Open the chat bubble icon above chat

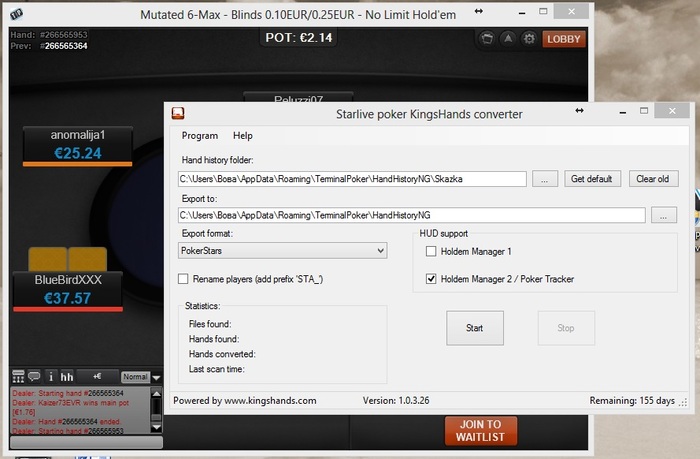pyautogui.click(x=34, y=376)
